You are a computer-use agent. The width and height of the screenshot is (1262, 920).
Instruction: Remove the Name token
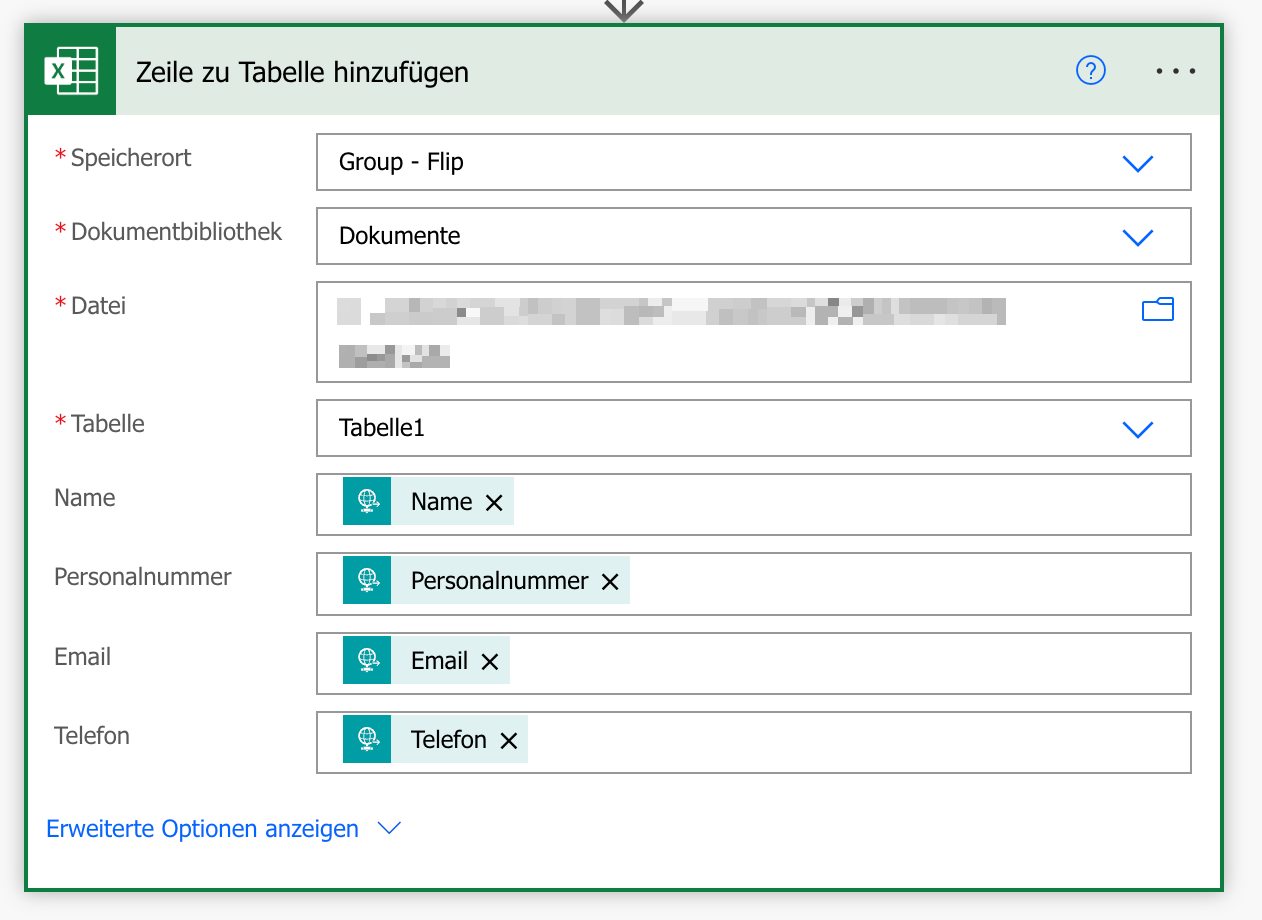click(x=493, y=503)
